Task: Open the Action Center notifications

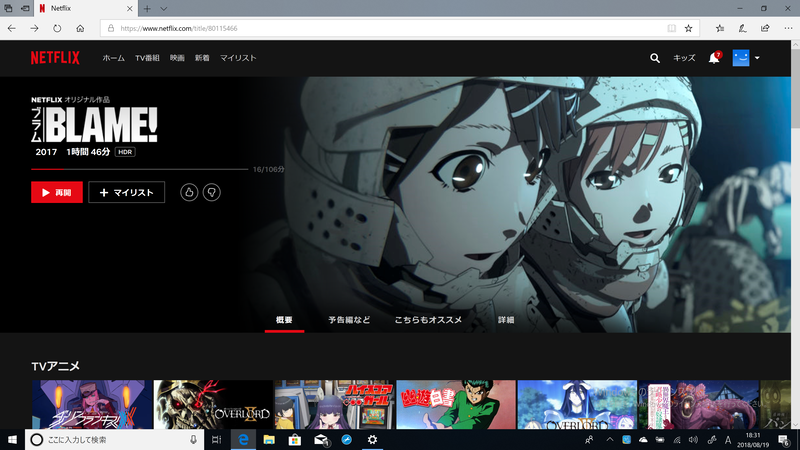Action: click(x=785, y=440)
